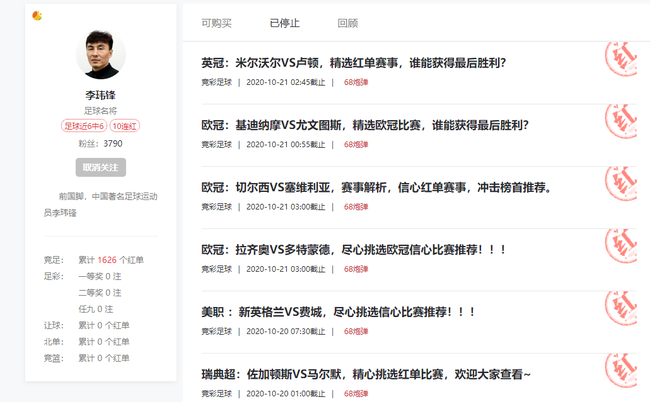Click the 竞篮 累计 0 个红单 stat
This screenshot has height=402, width=650.
[87, 358]
